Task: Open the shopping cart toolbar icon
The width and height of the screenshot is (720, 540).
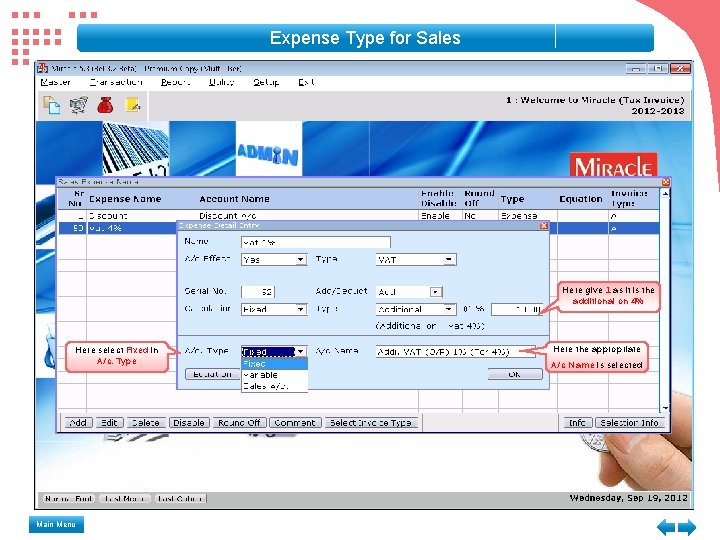Action: tap(79, 105)
